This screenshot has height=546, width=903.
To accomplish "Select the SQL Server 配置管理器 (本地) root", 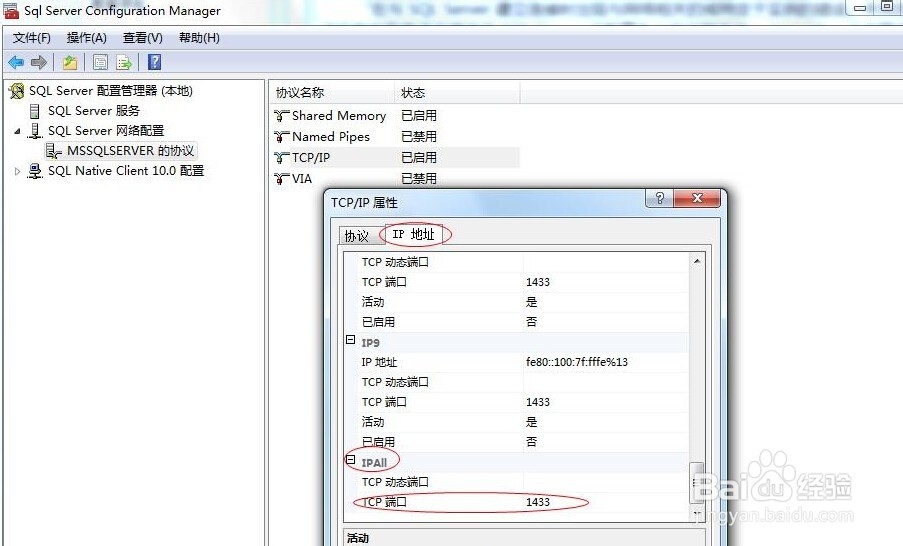I will pos(111,91).
